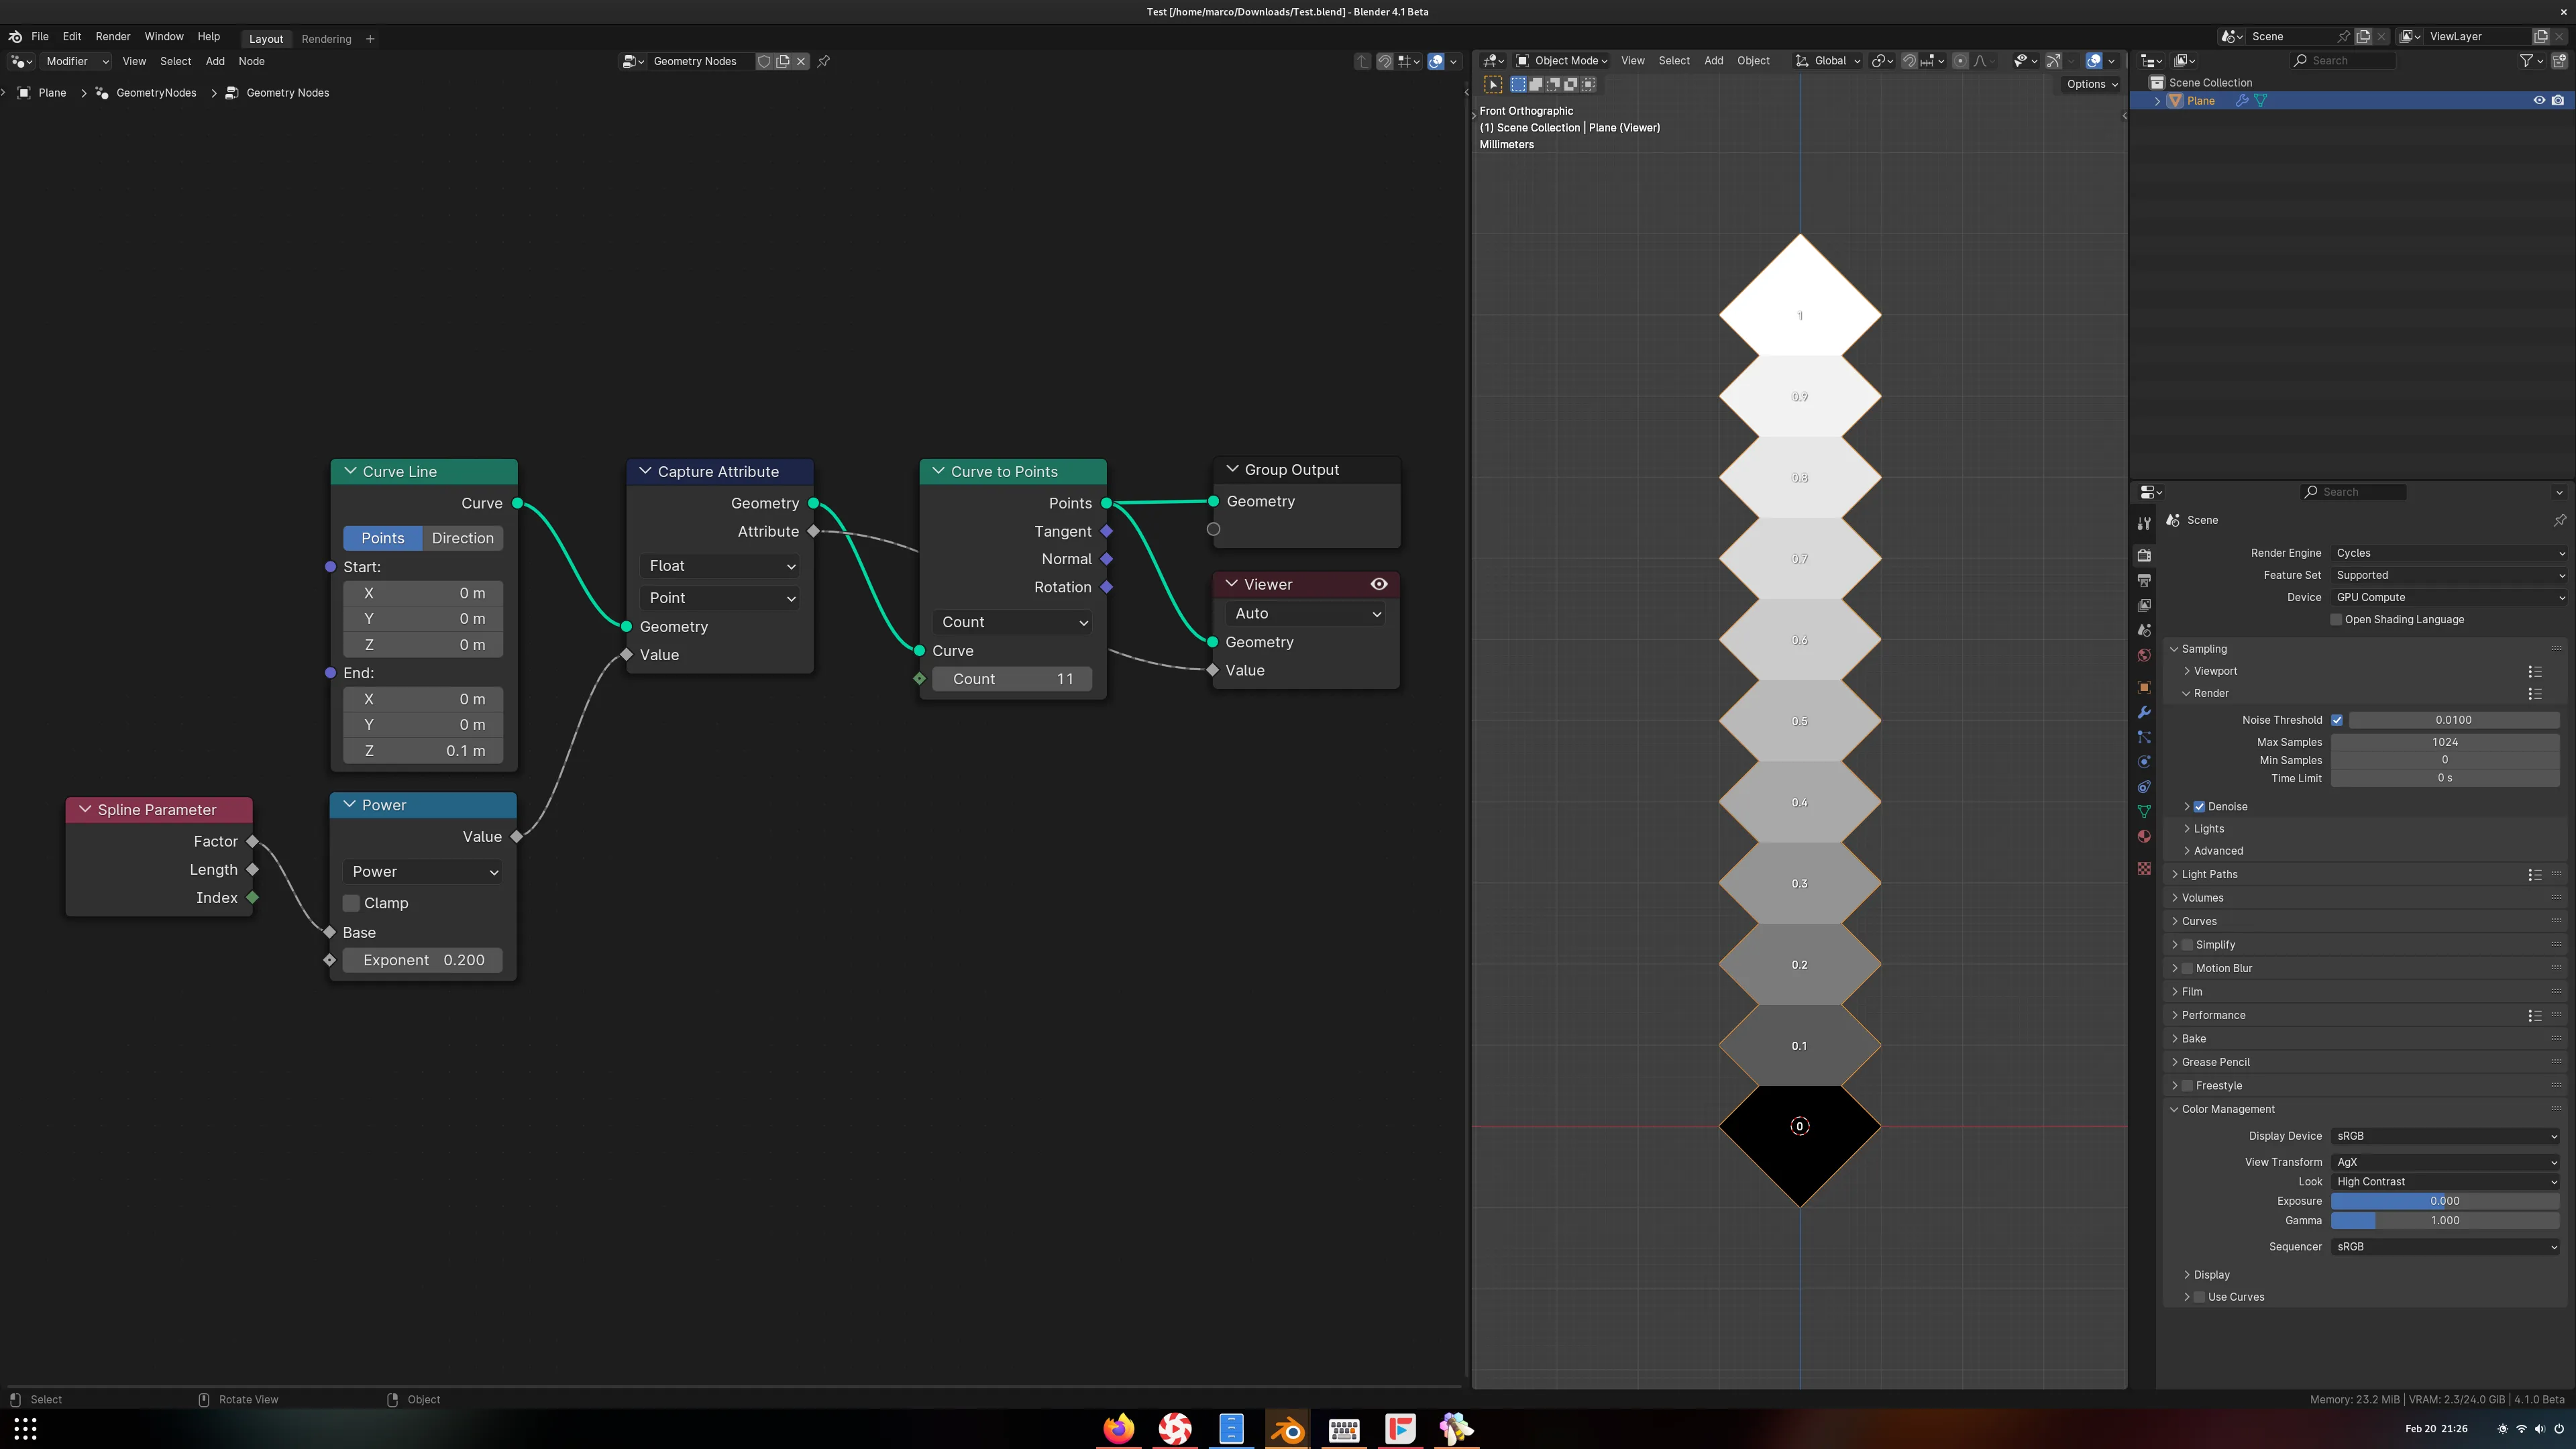Click the outliner Search field
The height and width of the screenshot is (1449, 2576).
2343,61
